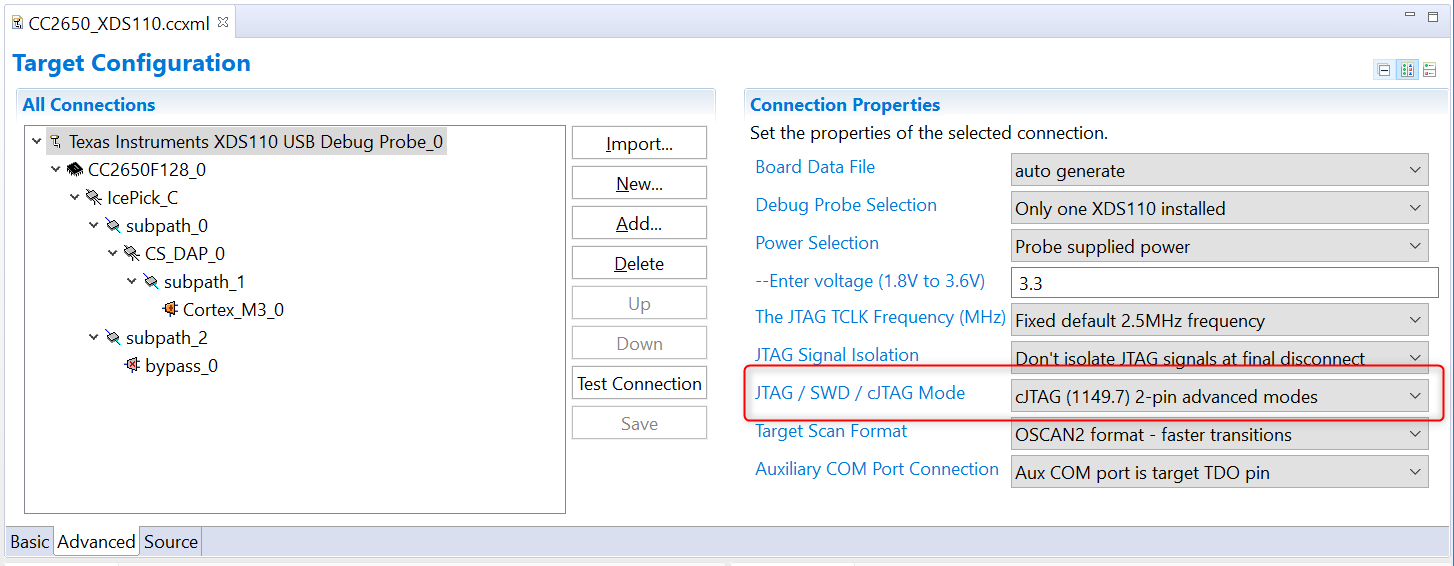Collapse the subpath_2 tree node

(94, 338)
